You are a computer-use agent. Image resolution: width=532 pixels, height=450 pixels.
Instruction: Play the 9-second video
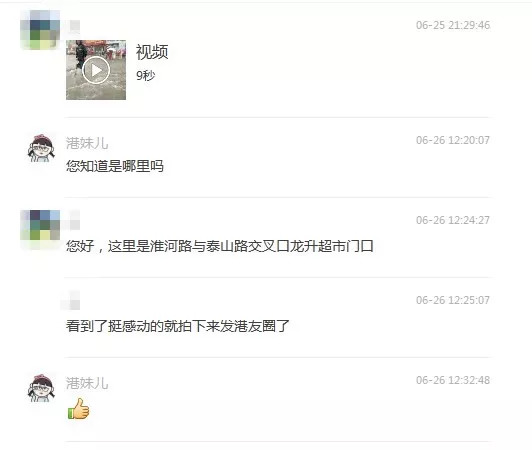pos(96,70)
